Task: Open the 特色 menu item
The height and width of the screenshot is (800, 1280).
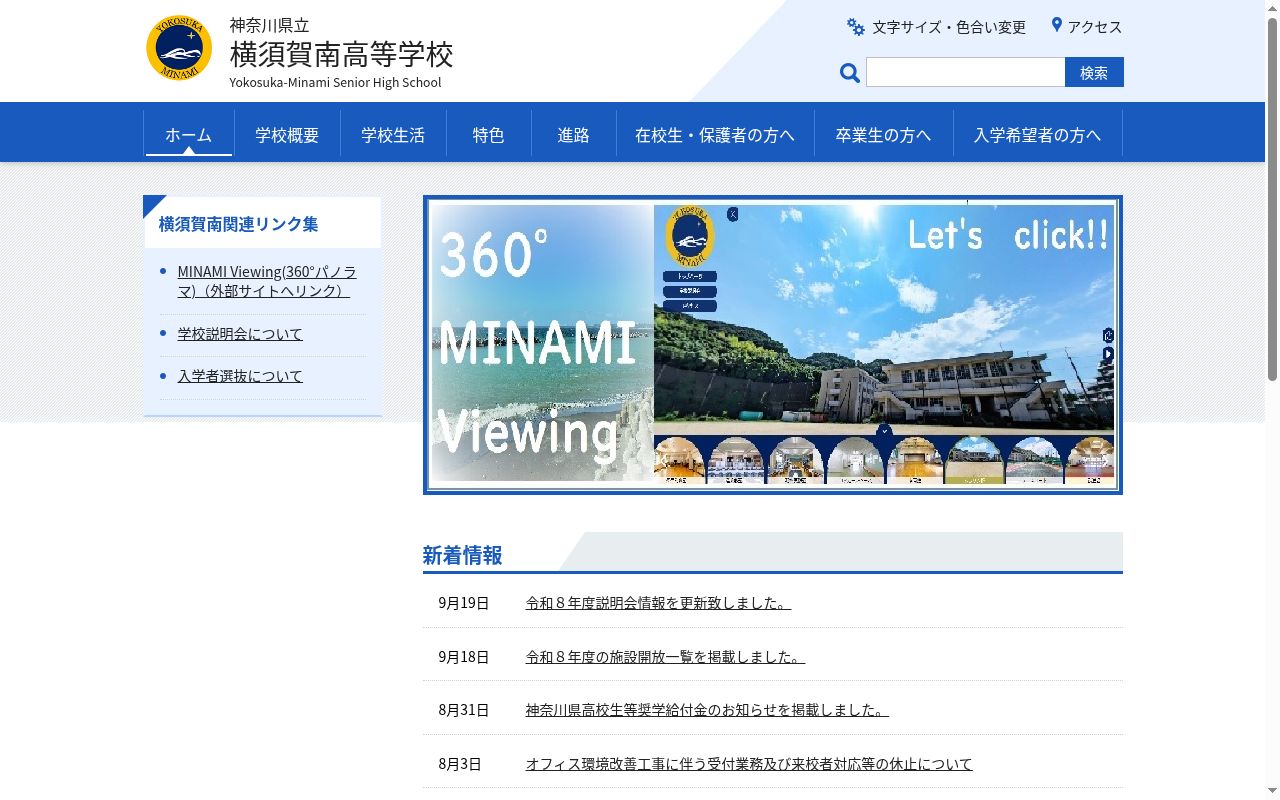Action: [488, 134]
